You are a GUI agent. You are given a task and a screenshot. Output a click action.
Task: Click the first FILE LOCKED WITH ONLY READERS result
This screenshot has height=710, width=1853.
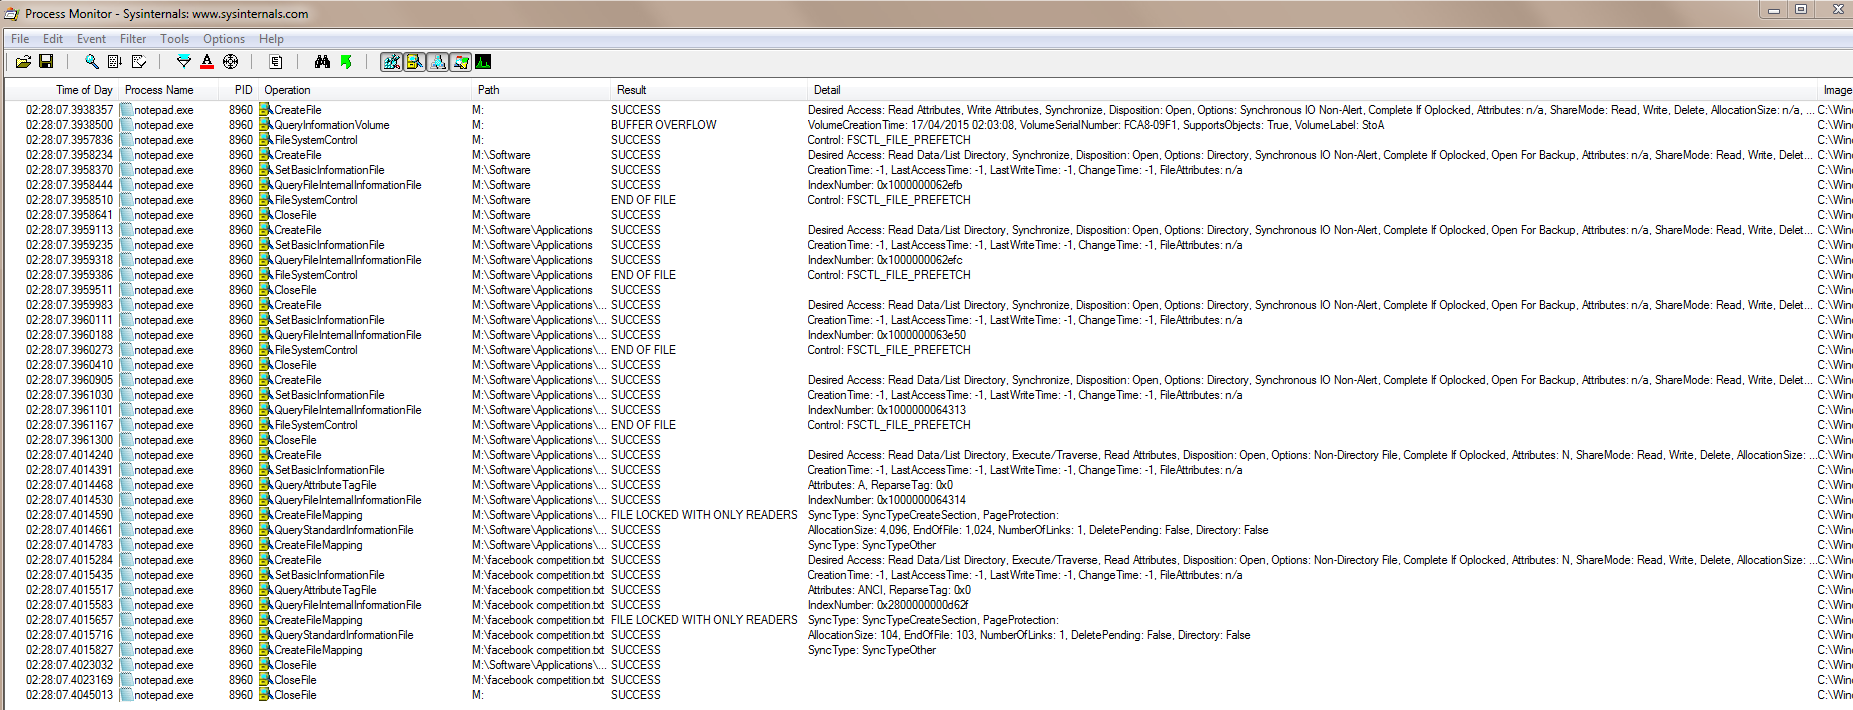pos(704,515)
